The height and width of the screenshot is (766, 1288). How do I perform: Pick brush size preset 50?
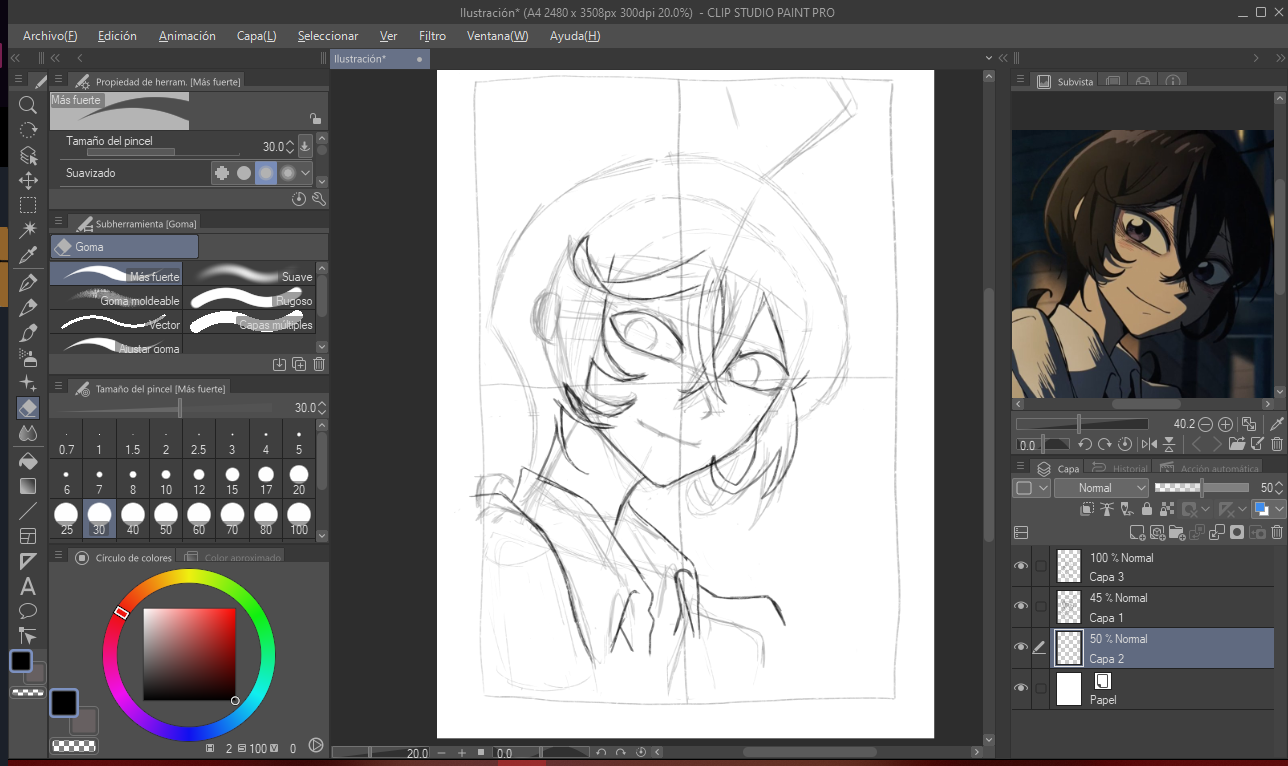pyautogui.click(x=166, y=517)
